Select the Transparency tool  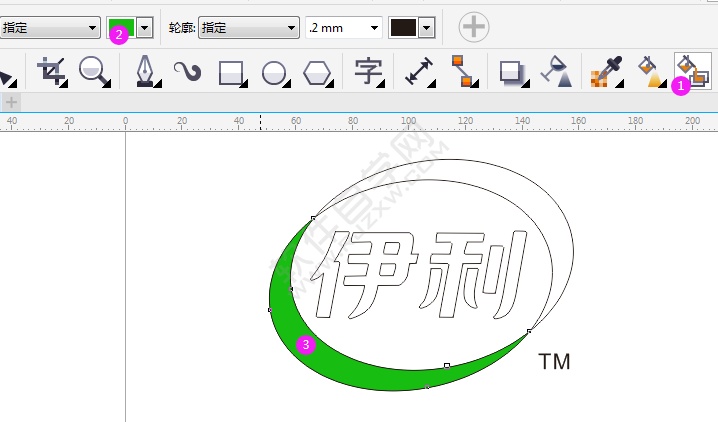pos(555,72)
